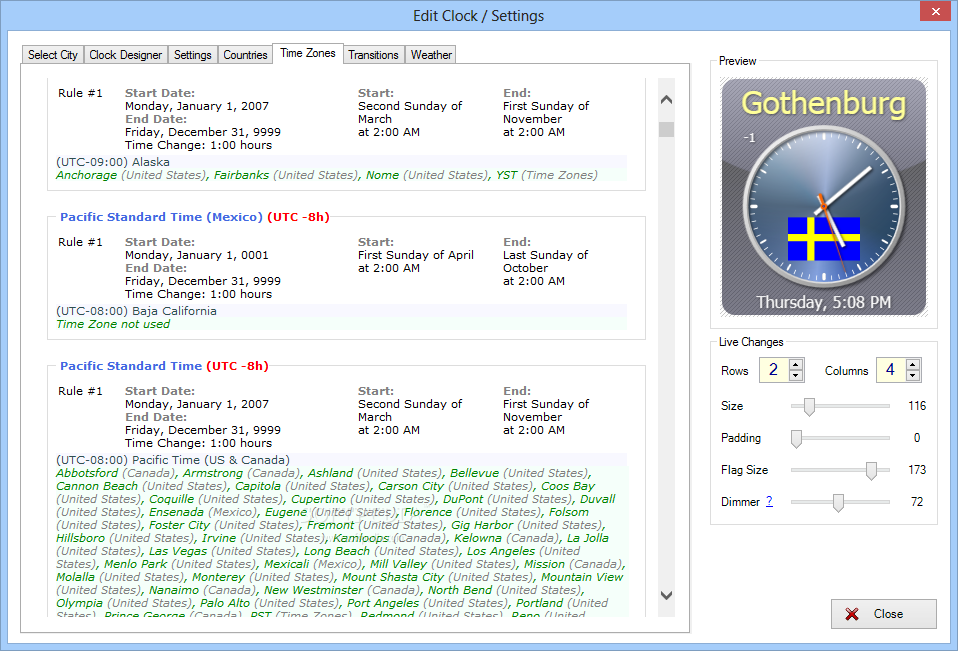Click the Dimmer value 72

tap(916, 501)
